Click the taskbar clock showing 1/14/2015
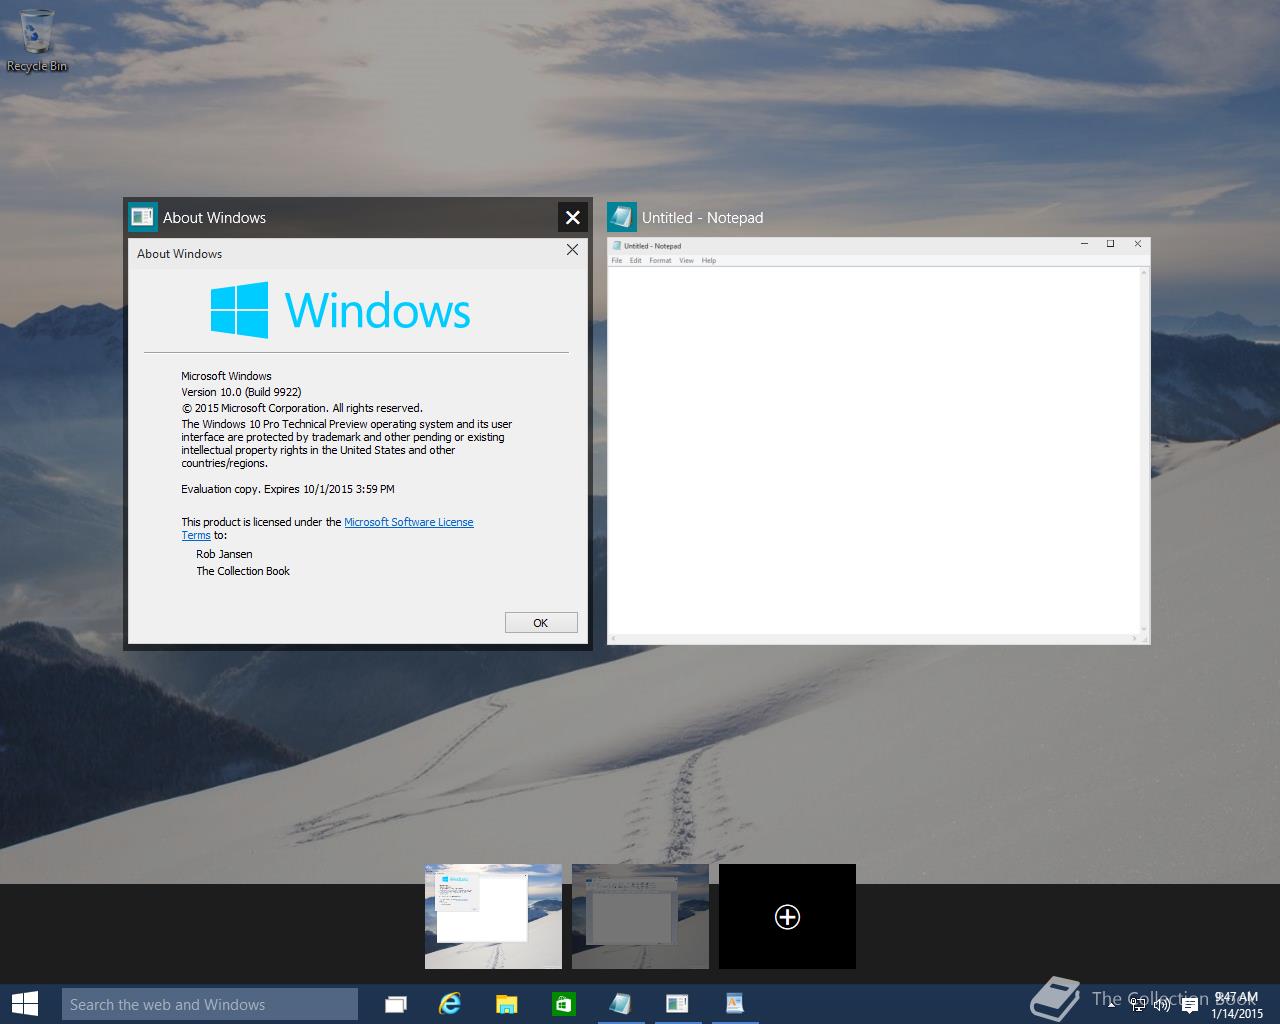This screenshot has width=1280, height=1024. (1237, 1005)
